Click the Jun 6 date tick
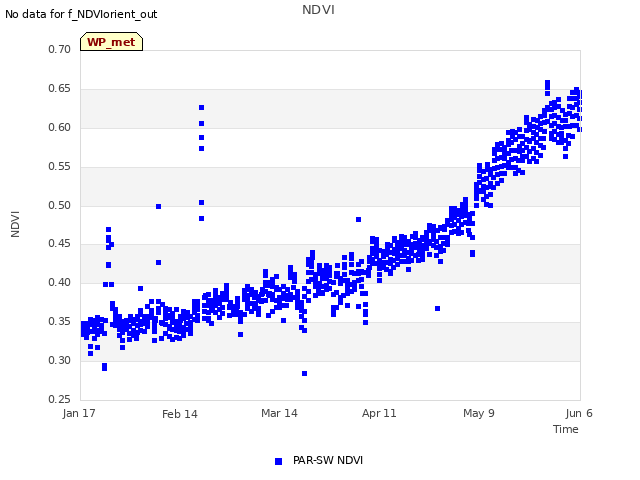 (579, 413)
